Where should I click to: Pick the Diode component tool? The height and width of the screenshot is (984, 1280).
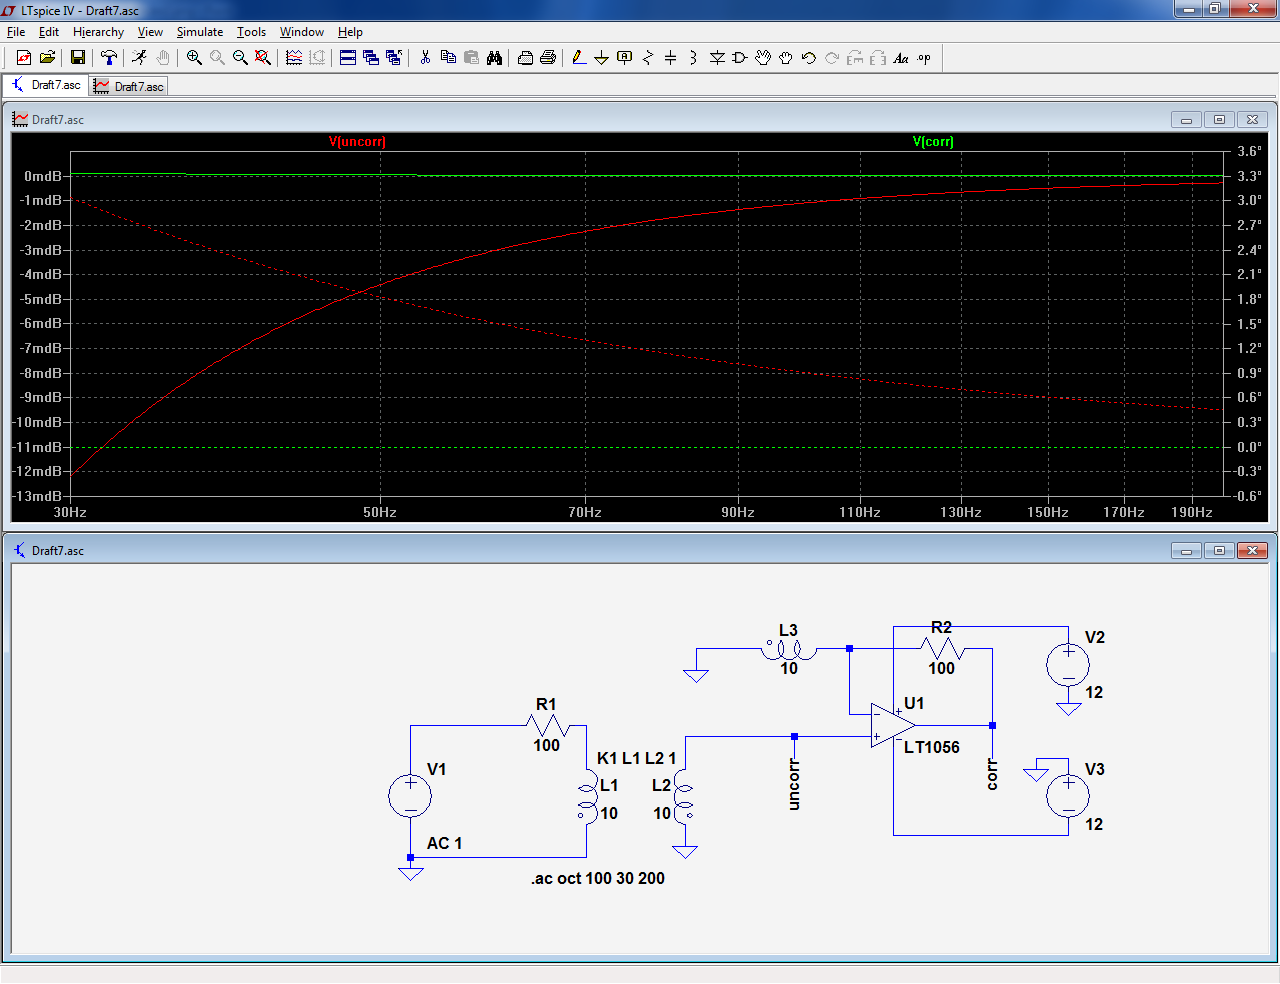[x=717, y=58]
